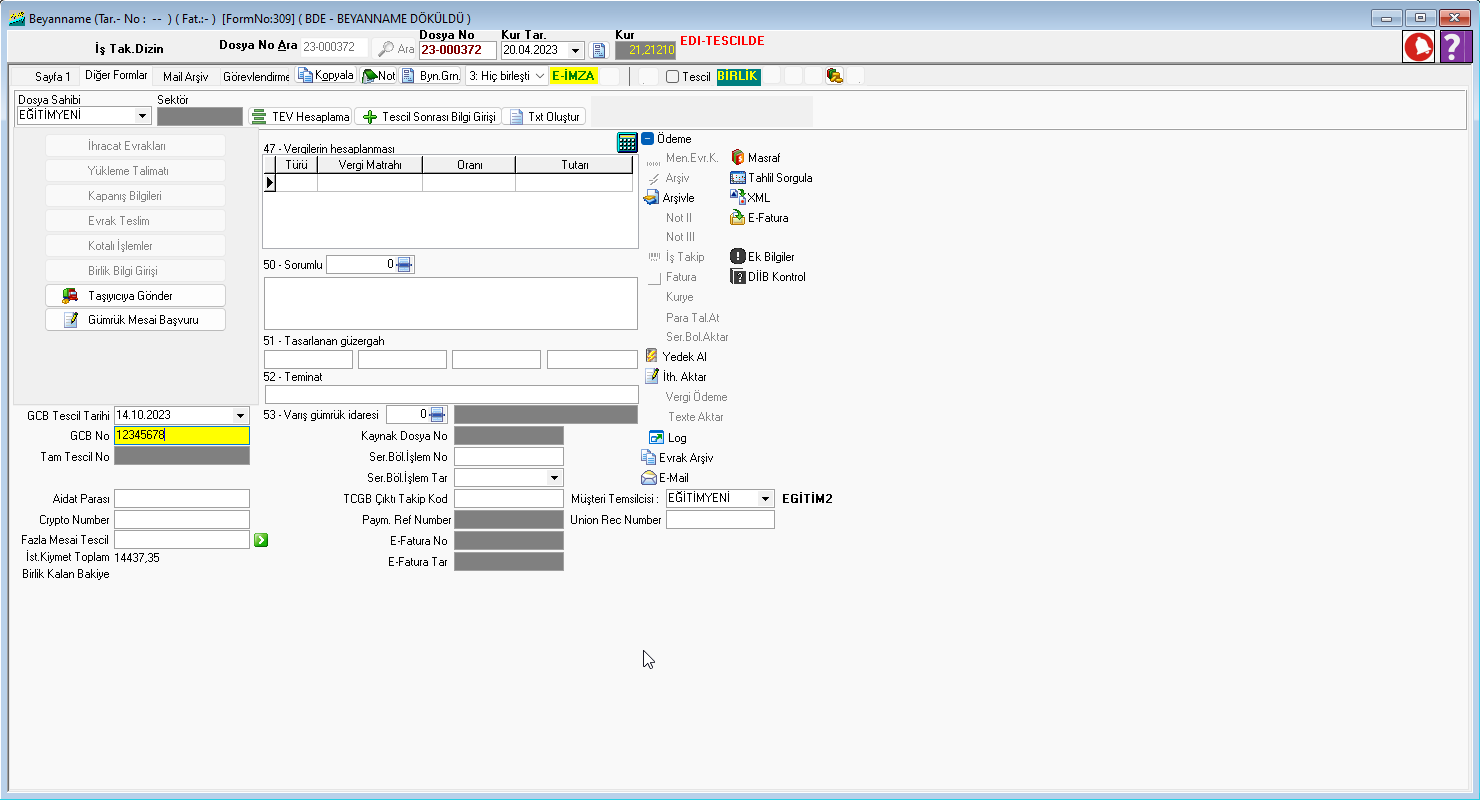Expand the Dosya Sahibi dropdown
The image size is (1480, 800).
pos(143,116)
